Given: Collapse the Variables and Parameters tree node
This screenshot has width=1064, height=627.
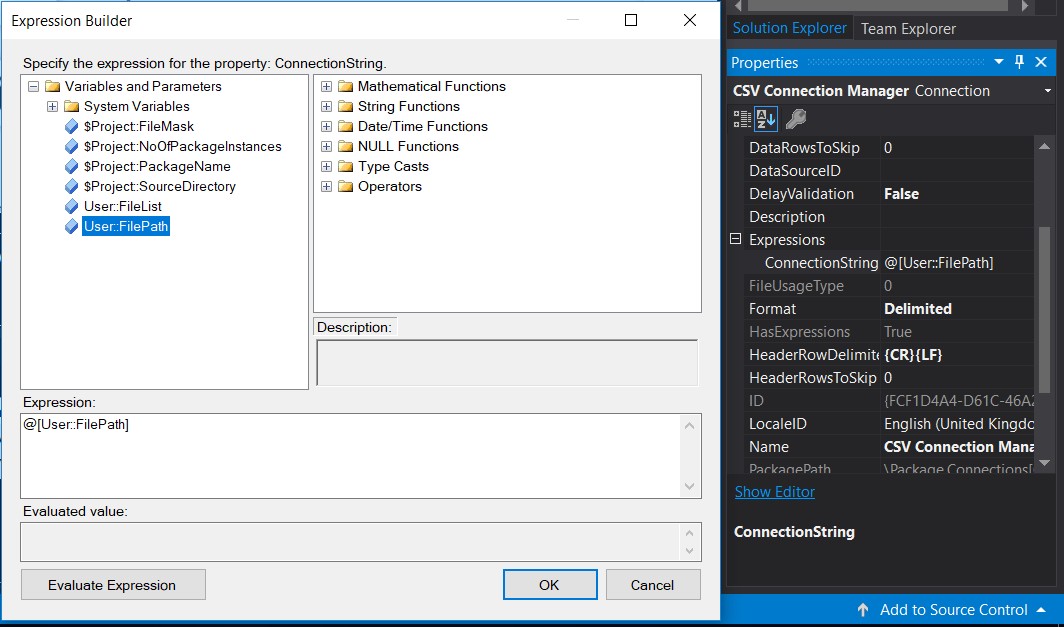Looking at the screenshot, I should pyautogui.click(x=34, y=87).
